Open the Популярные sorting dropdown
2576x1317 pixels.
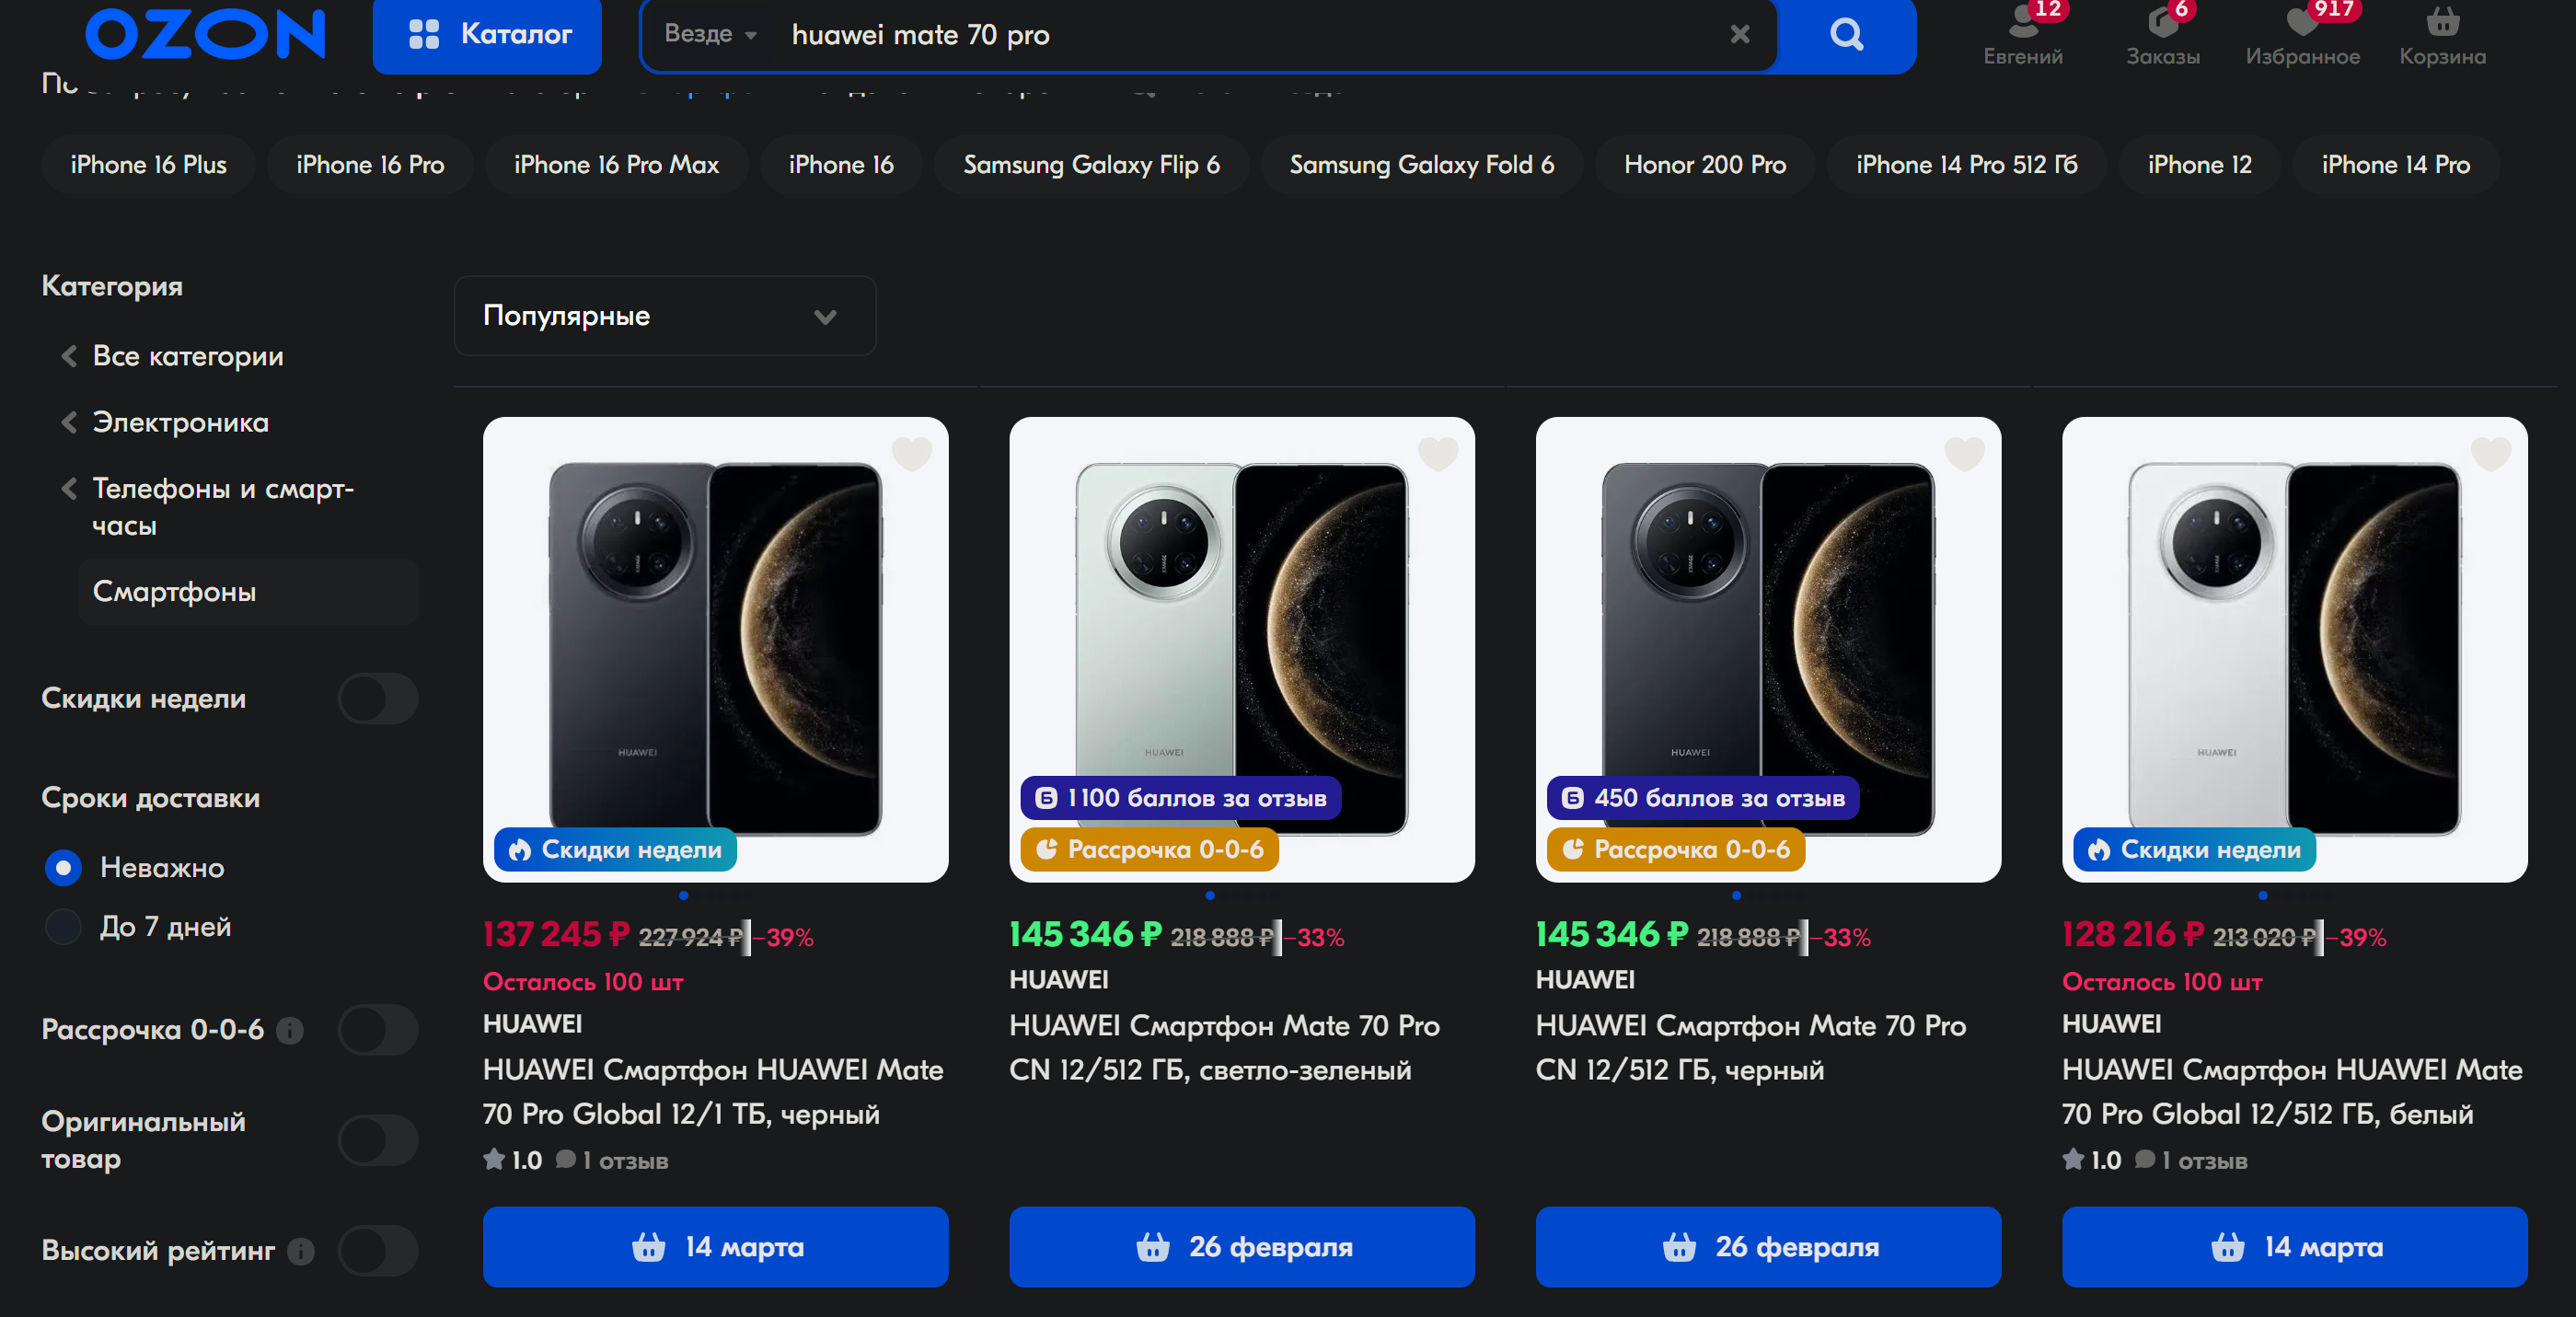click(665, 316)
